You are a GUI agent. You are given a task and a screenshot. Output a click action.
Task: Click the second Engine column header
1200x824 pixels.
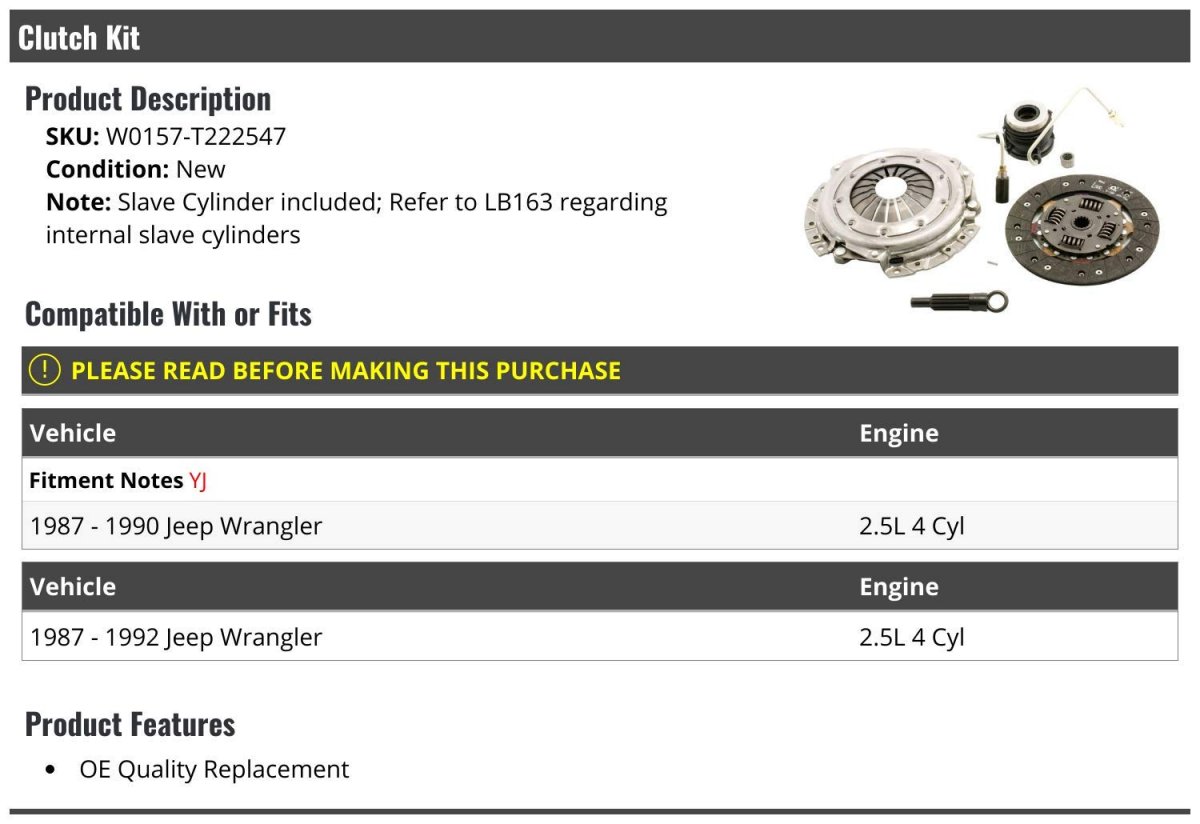click(899, 586)
